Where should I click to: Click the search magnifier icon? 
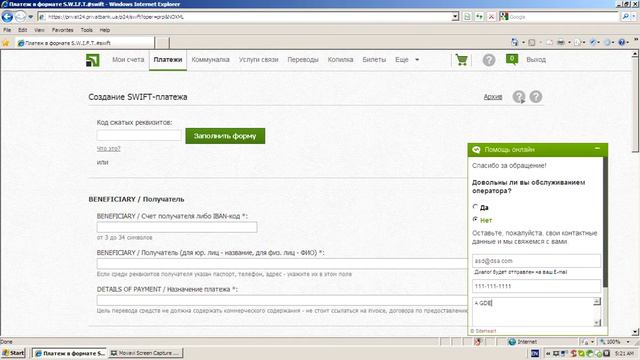click(x=625, y=17)
